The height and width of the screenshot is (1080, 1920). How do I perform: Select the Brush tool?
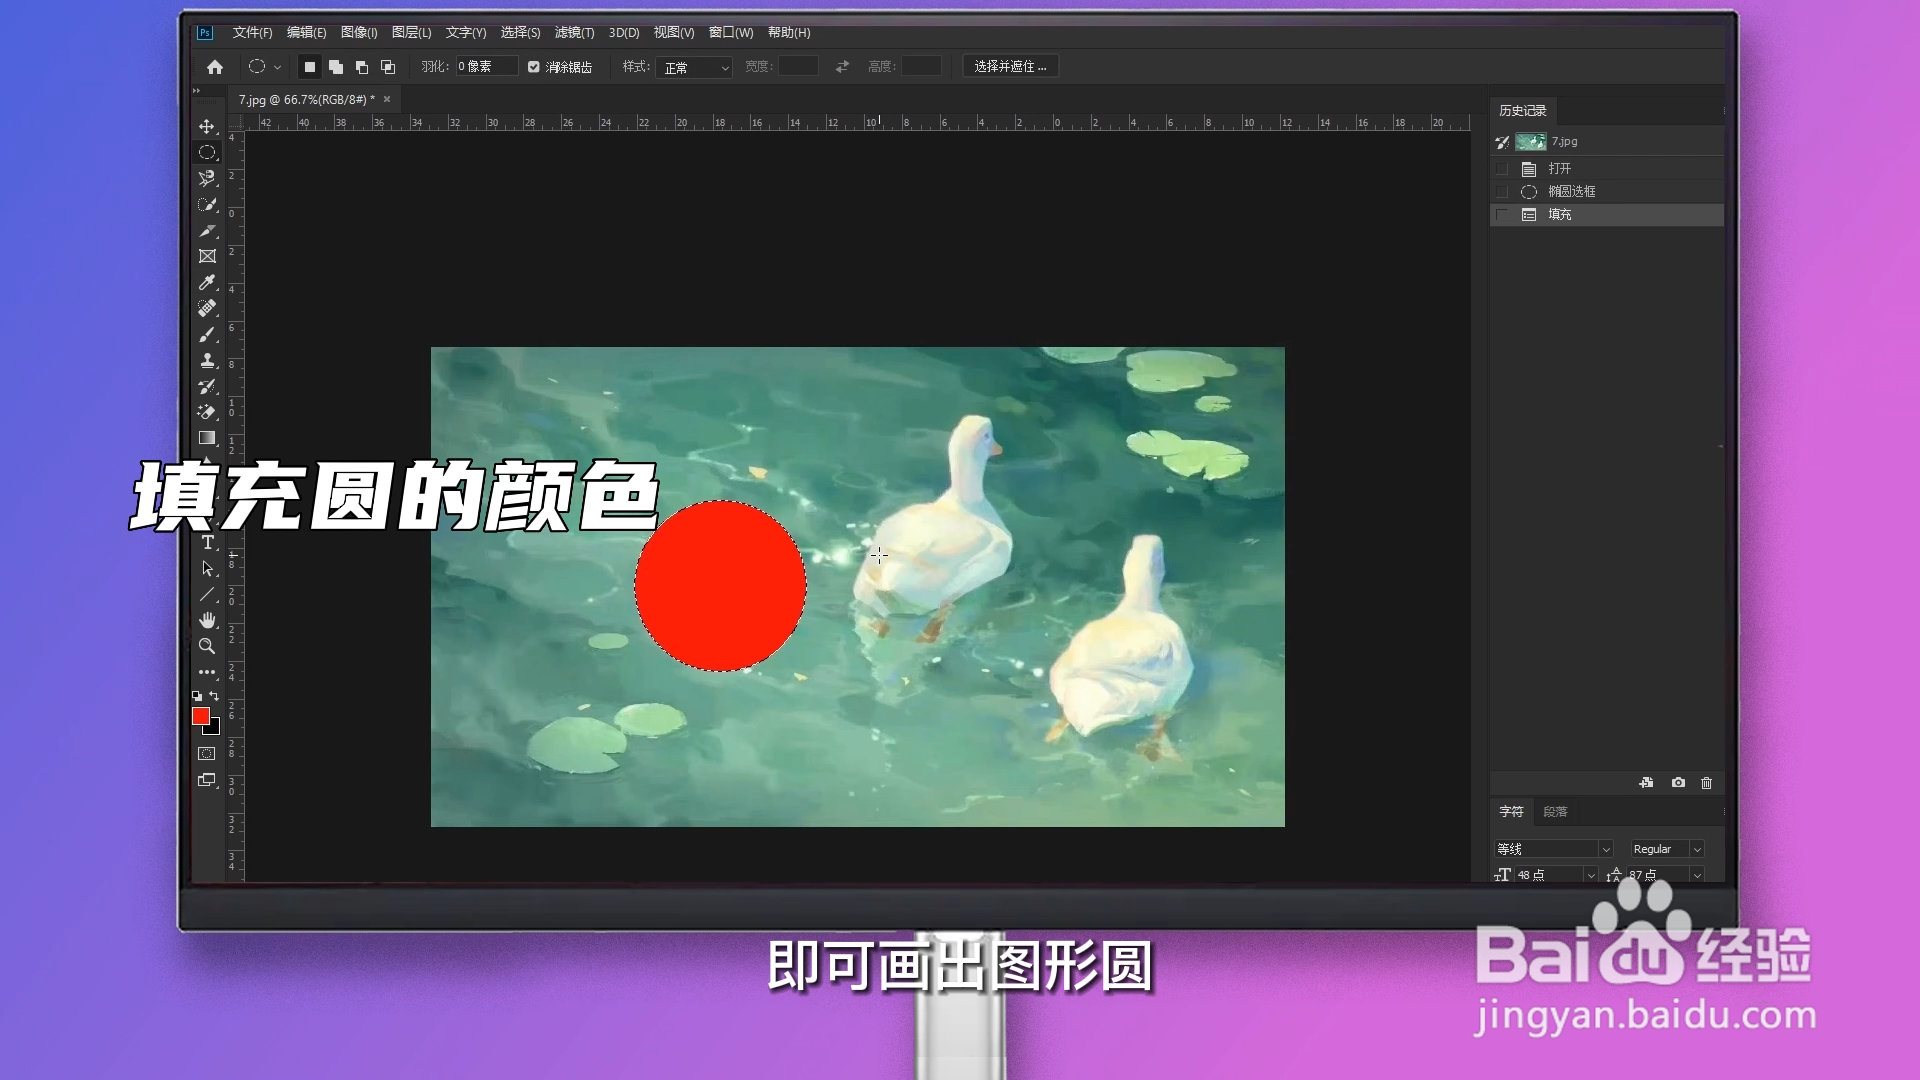point(207,334)
